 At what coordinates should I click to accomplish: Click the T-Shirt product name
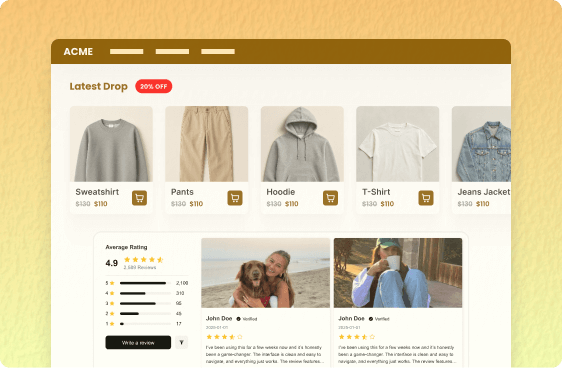(376, 192)
